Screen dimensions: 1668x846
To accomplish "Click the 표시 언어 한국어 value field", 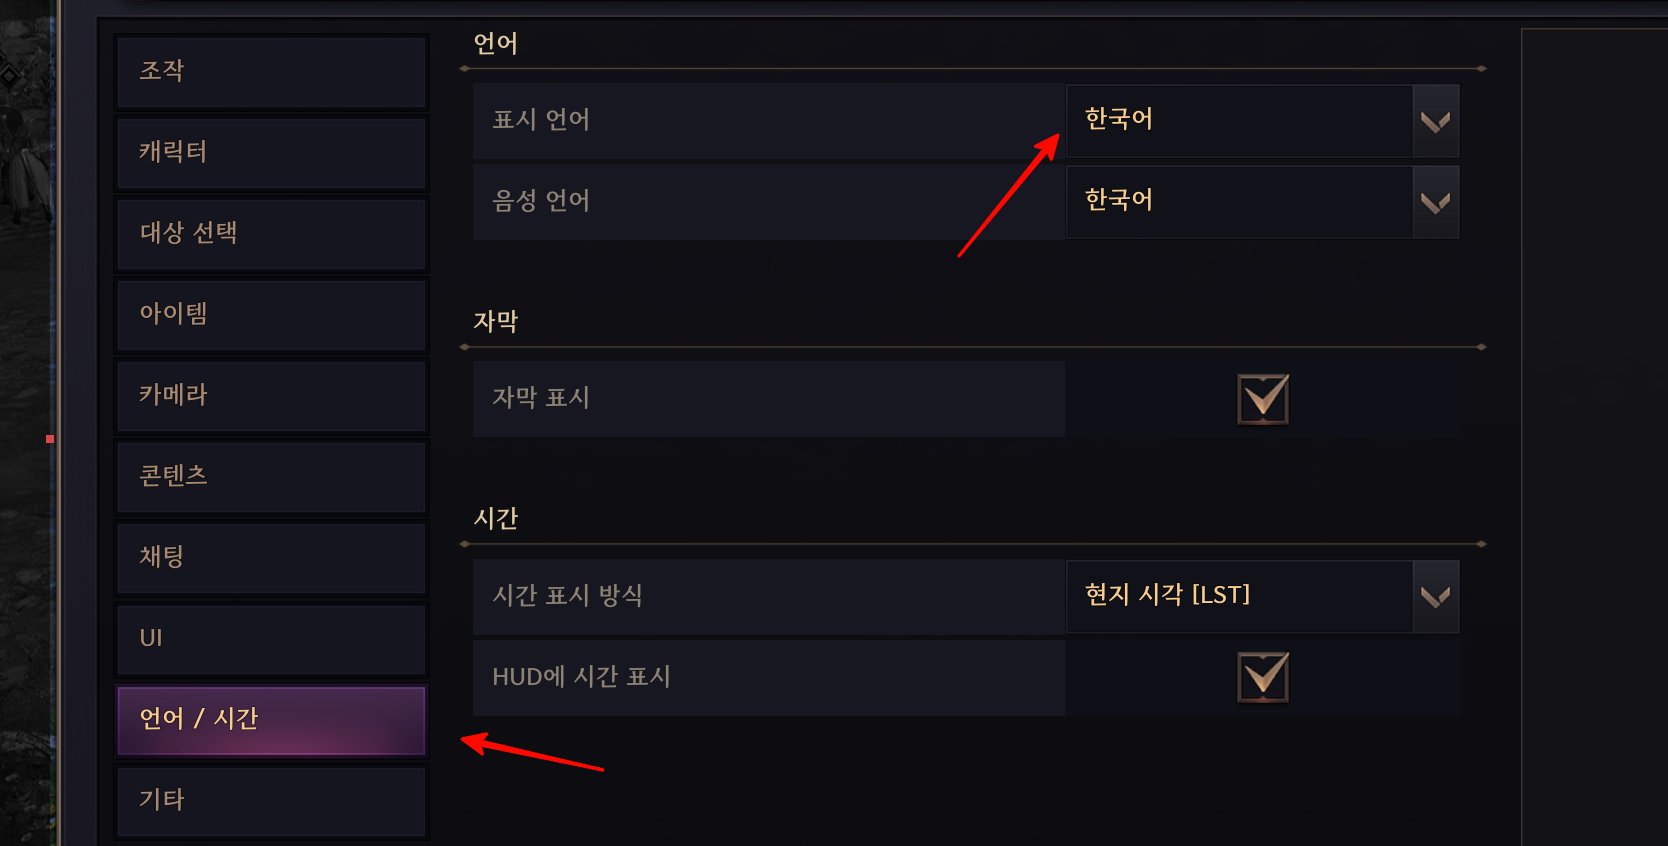I will [x=1238, y=121].
